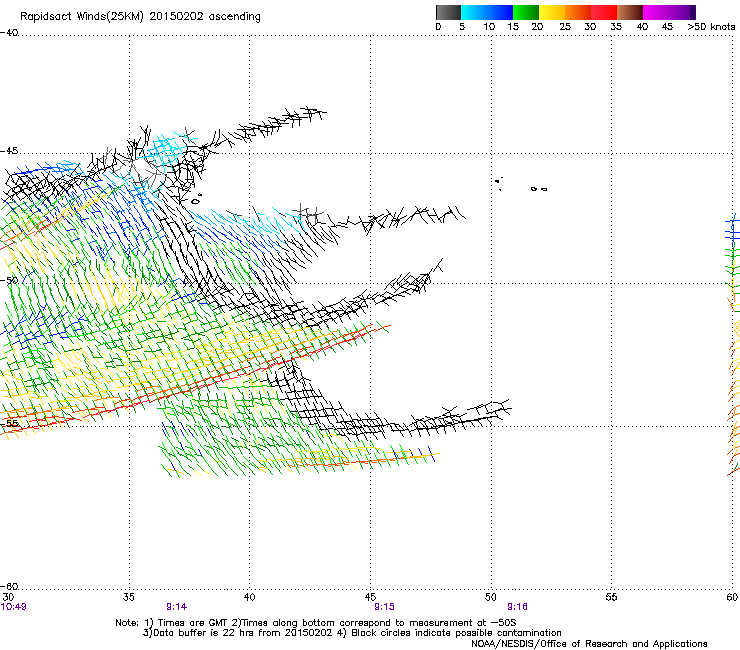Screen dimensions: 740x650
Task: Select the blue 10-15 knots legend segment
Action: click(x=500, y=12)
